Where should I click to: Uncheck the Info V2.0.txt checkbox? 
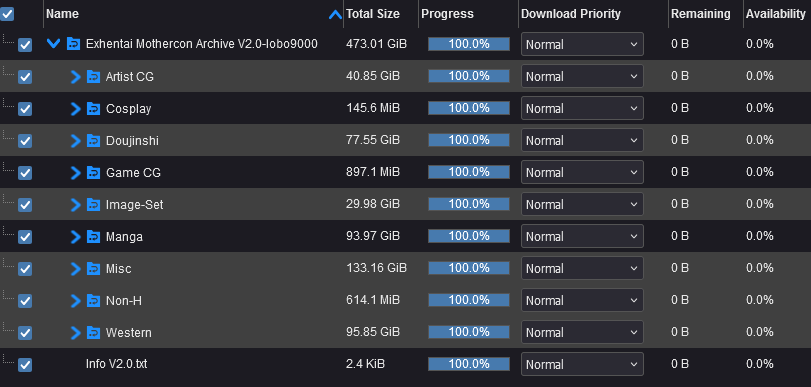(x=25, y=365)
